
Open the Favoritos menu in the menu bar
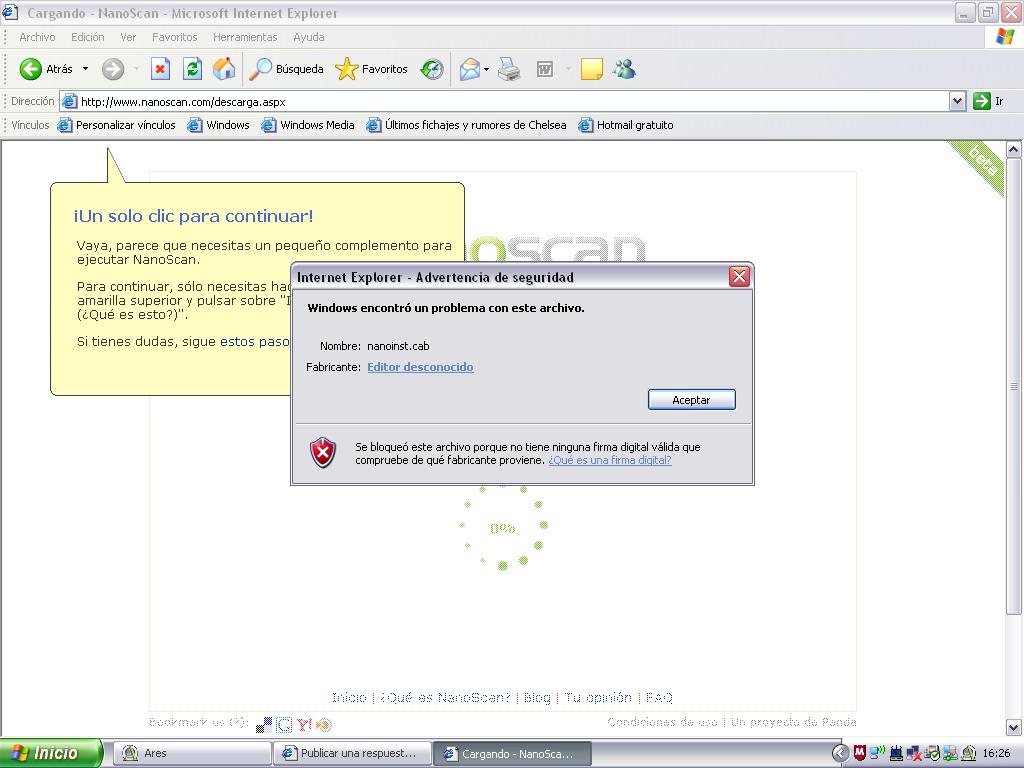coord(174,37)
